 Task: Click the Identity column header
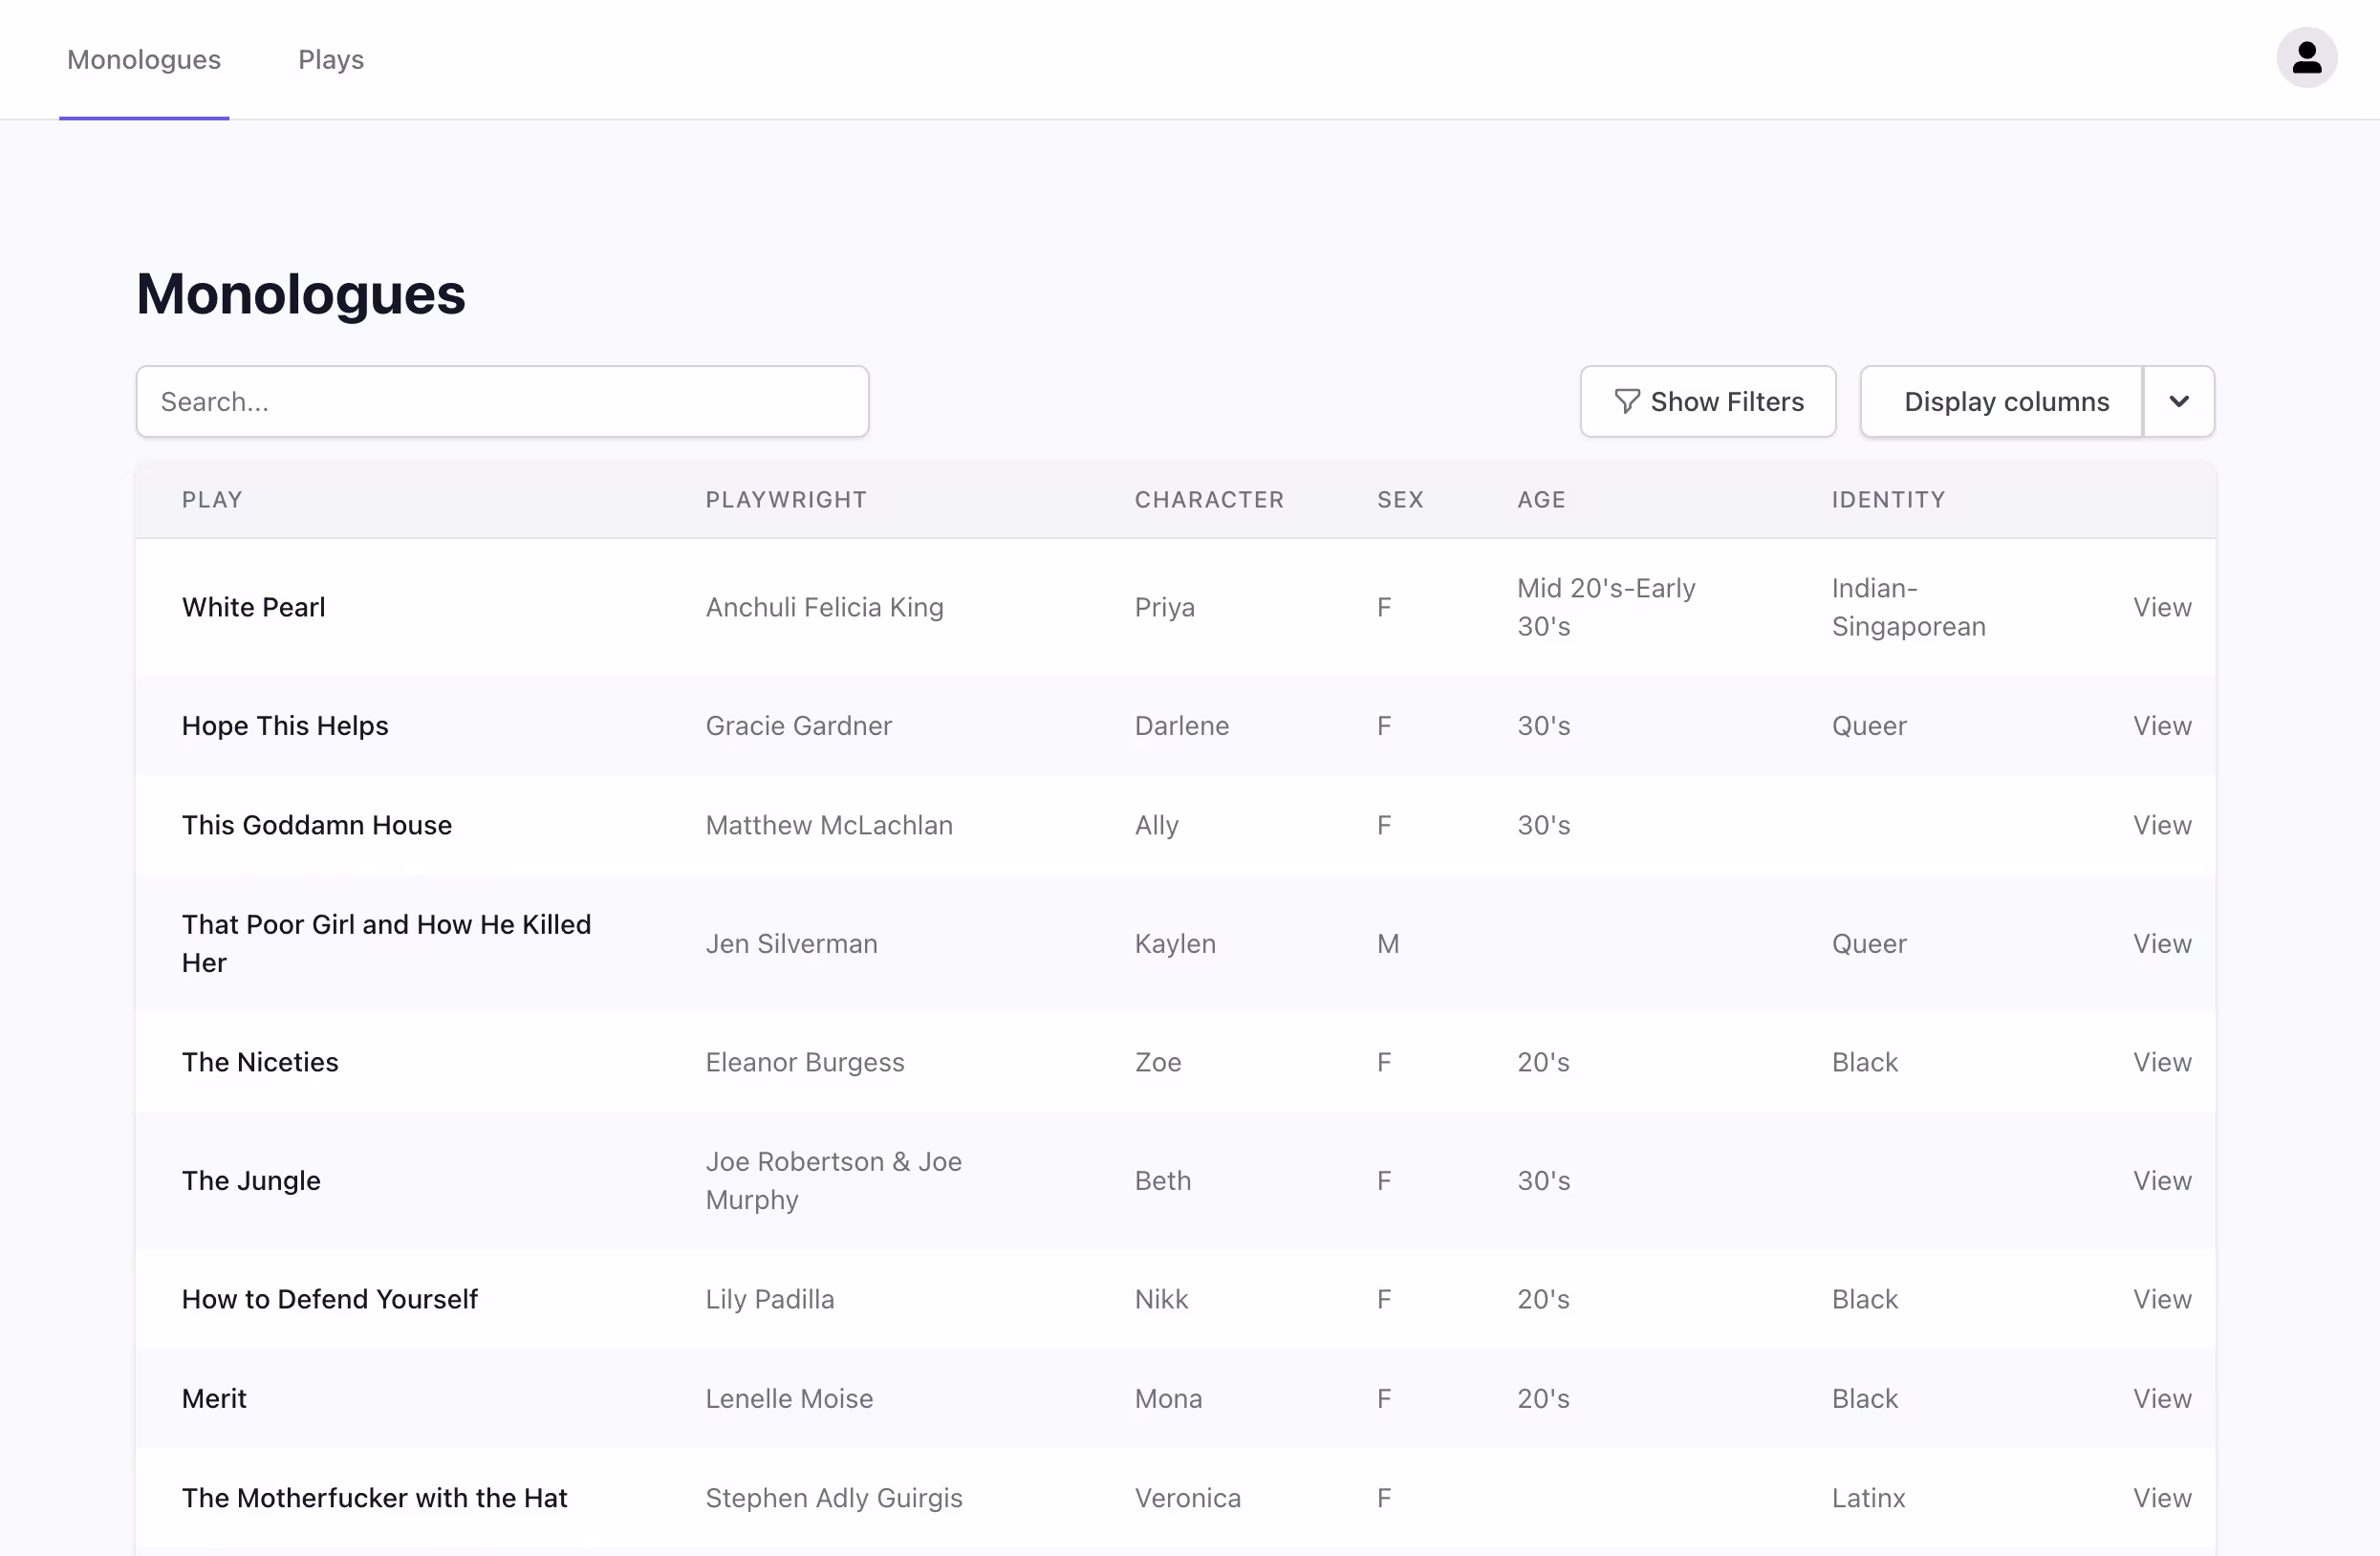point(1888,500)
